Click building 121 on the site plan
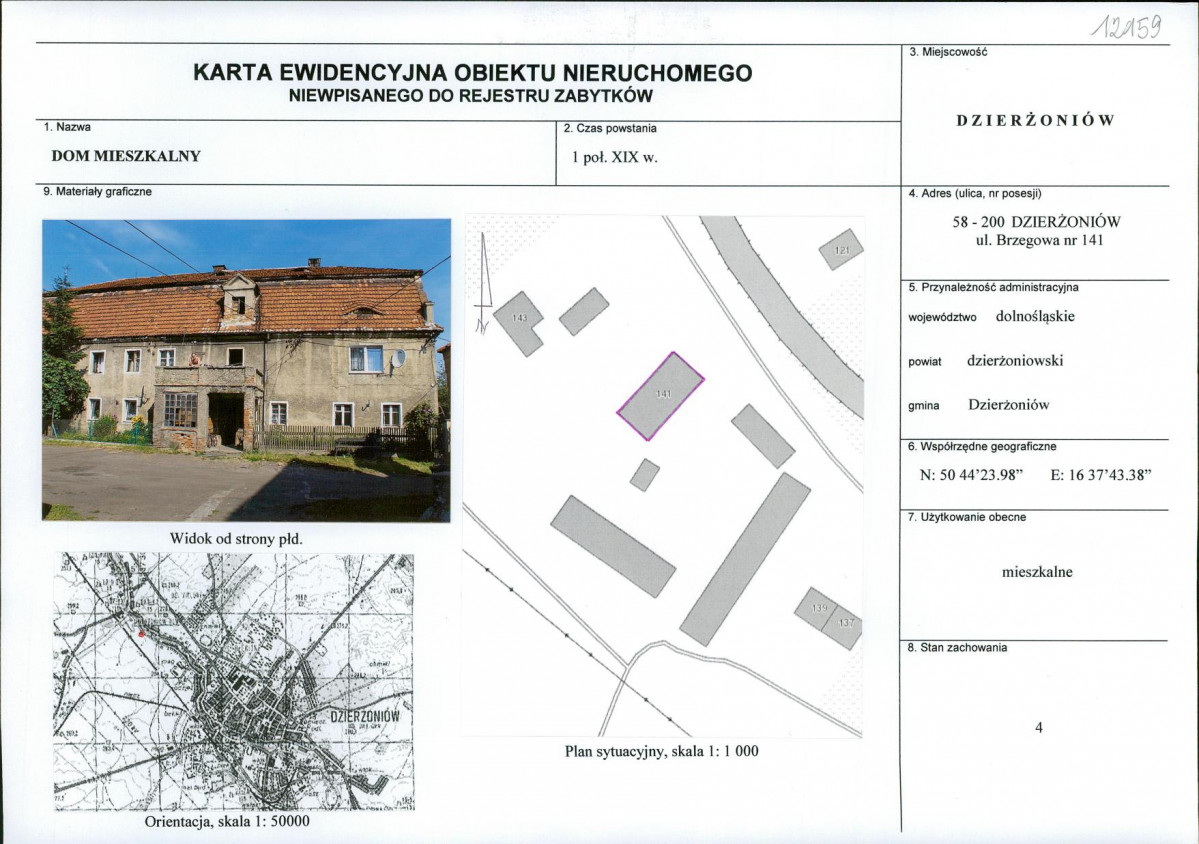Screen dimensions: 1199x844 [841, 250]
